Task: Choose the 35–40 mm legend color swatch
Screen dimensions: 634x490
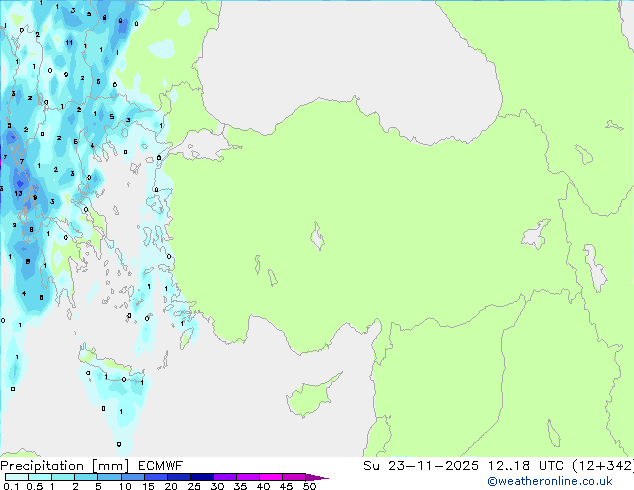Action: tap(247, 477)
